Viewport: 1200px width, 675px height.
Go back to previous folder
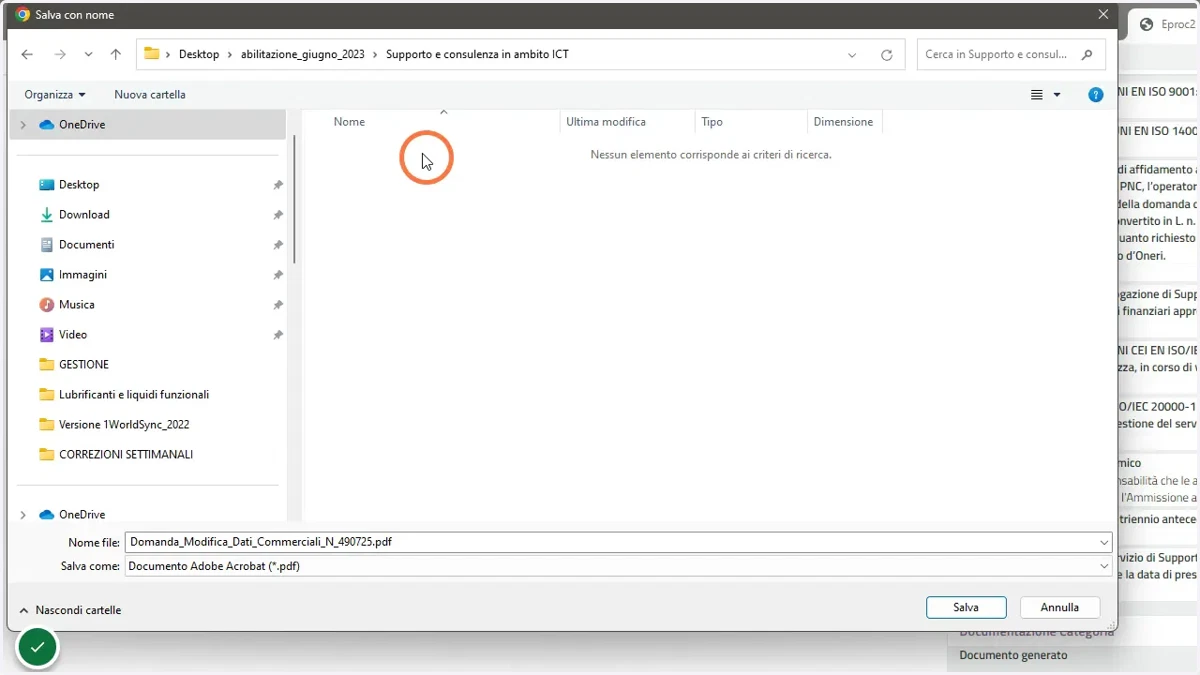27,55
